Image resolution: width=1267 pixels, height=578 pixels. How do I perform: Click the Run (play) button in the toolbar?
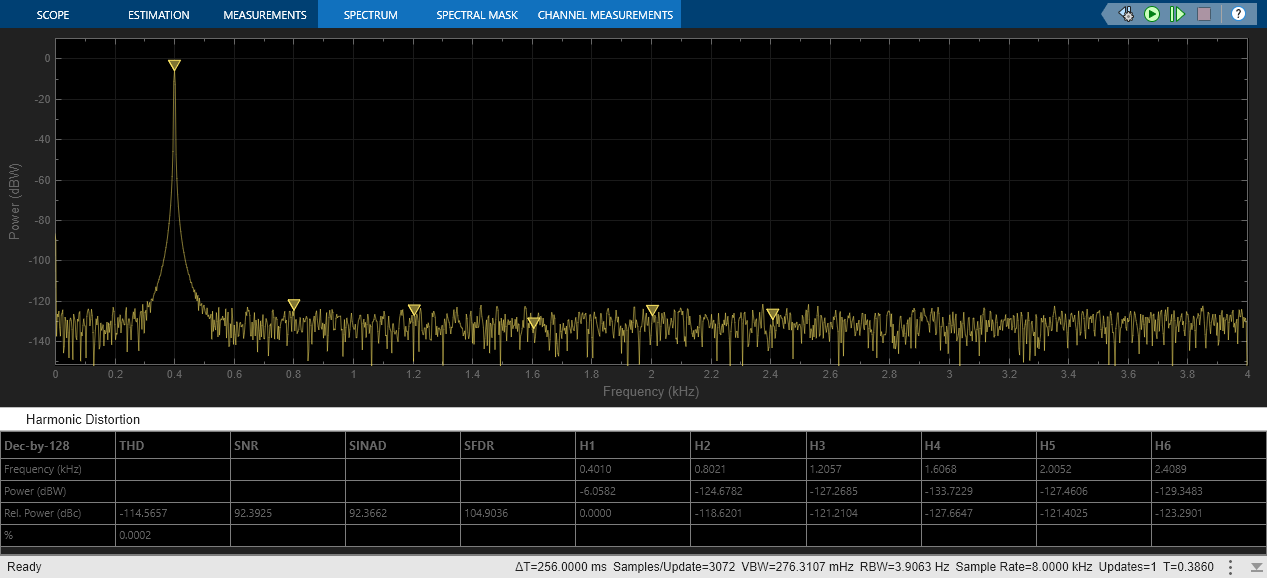pyautogui.click(x=1152, y=14)
